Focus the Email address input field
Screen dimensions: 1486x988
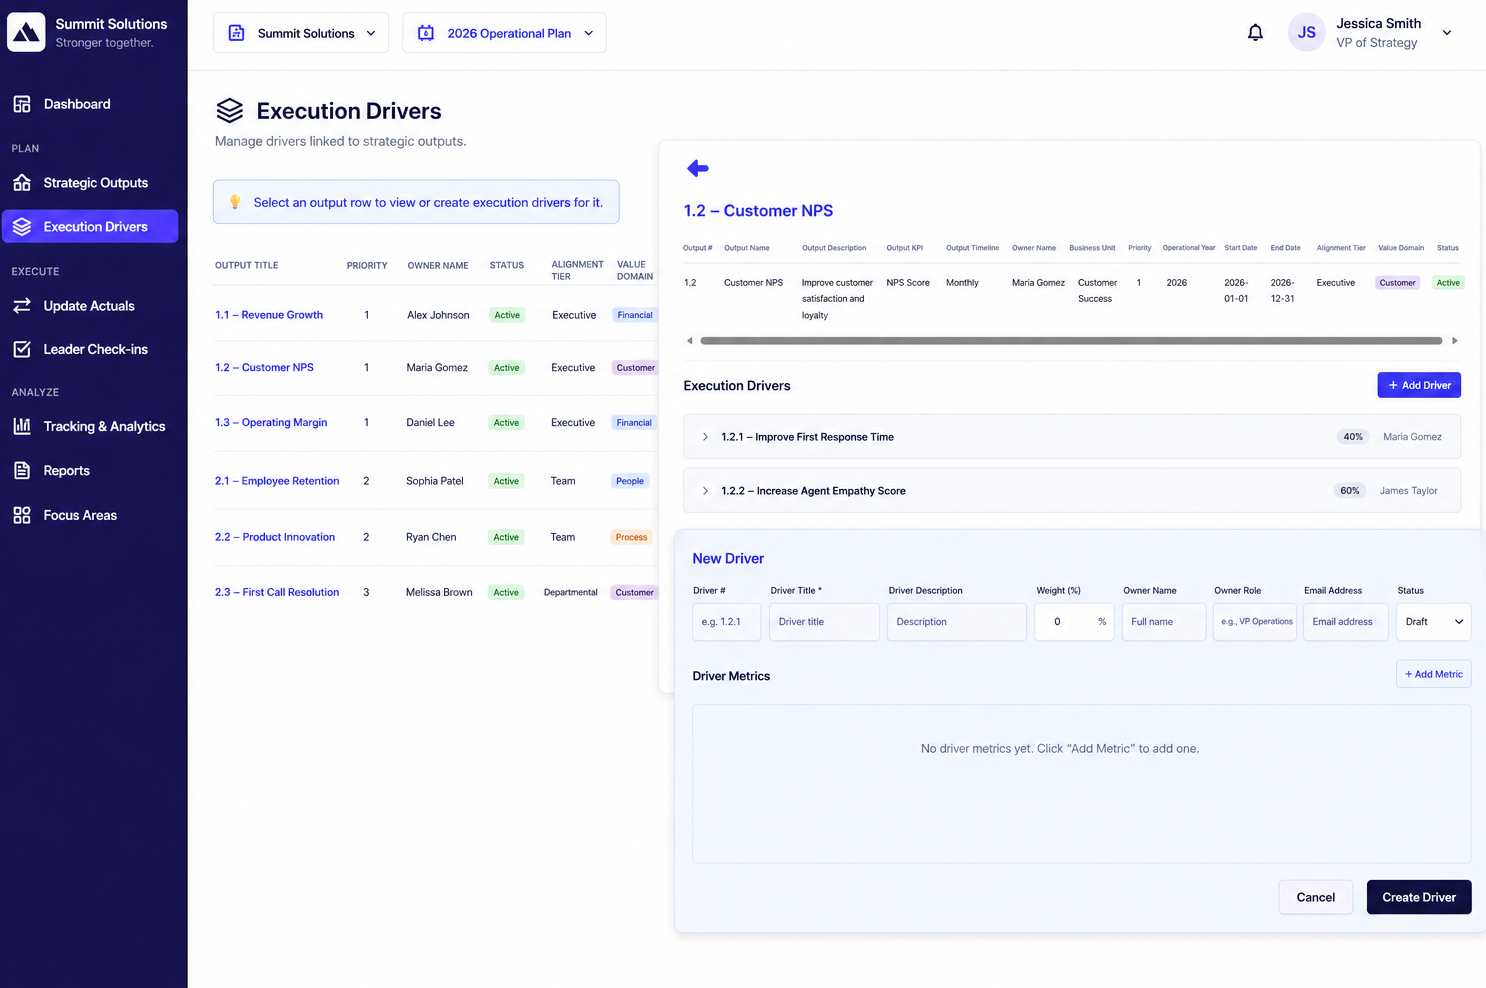[1345, 622]
